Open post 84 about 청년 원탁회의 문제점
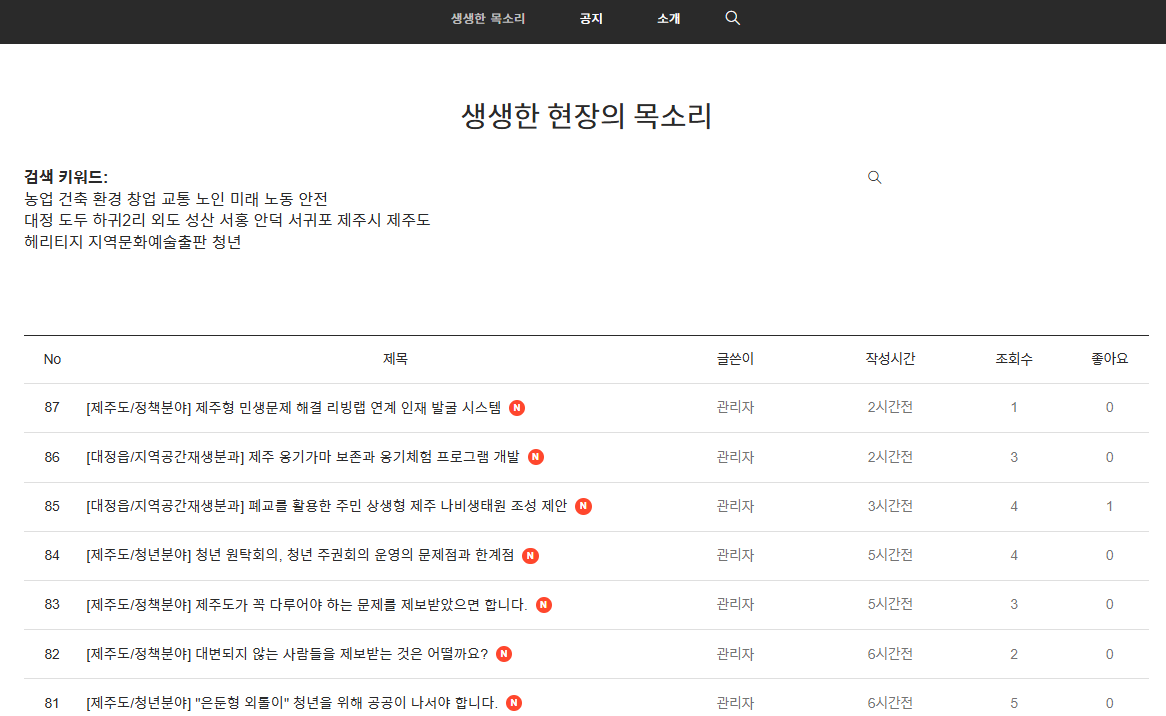 coord(300,555)
